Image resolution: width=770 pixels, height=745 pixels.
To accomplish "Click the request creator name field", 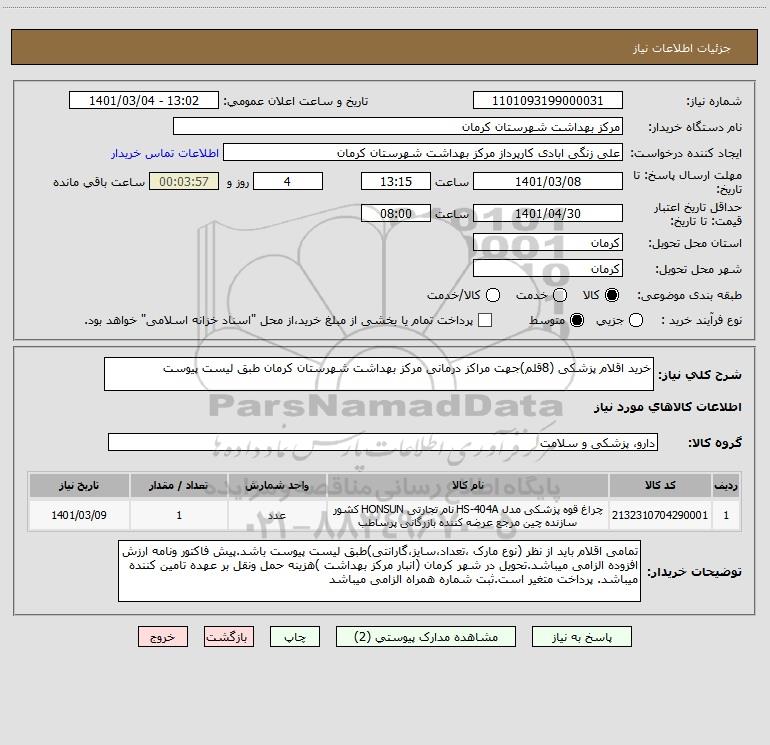I will click(x=423, y=153).
